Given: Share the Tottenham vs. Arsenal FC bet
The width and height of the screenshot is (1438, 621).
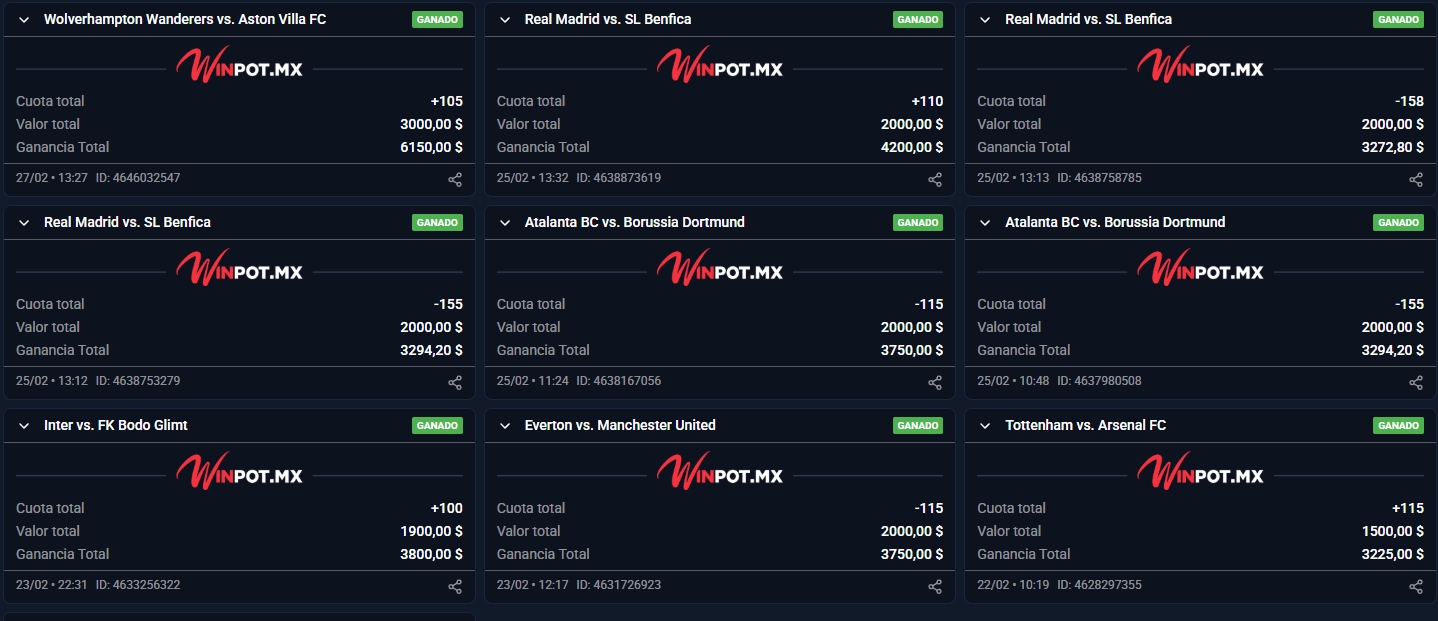Looking at the screenshot, I should click(x=1416, y=587).
